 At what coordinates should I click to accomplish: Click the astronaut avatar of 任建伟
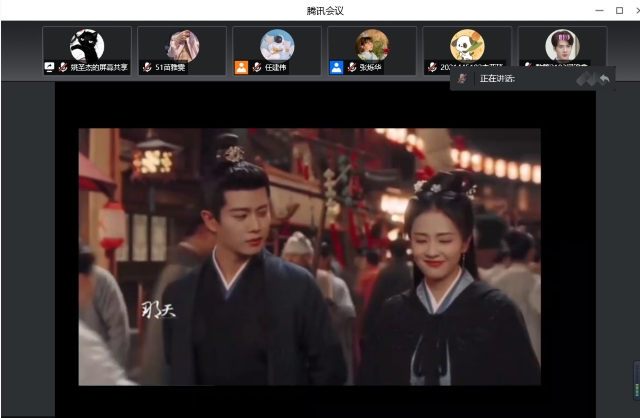pos(277,45)
